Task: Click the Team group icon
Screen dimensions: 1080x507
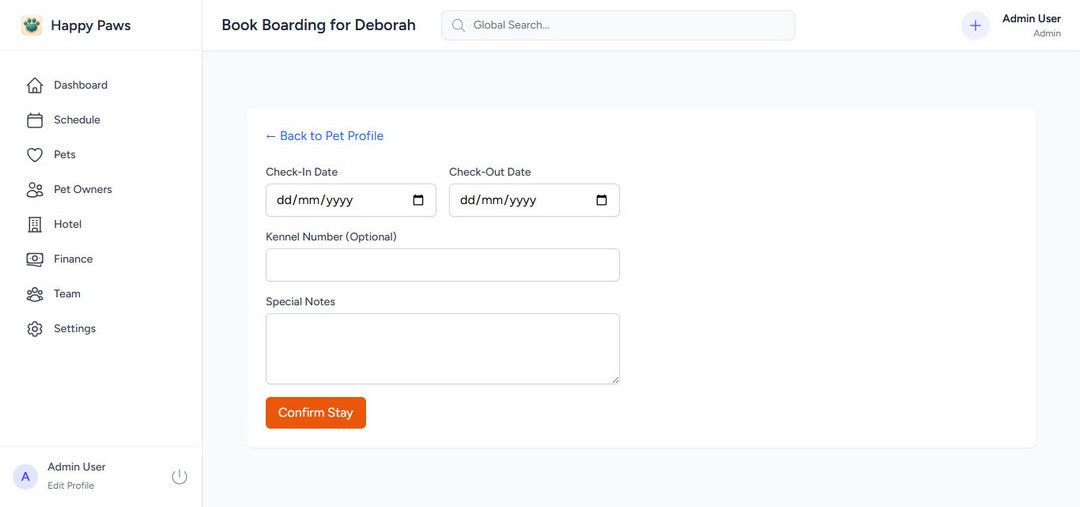Action: tap(35, 294)
